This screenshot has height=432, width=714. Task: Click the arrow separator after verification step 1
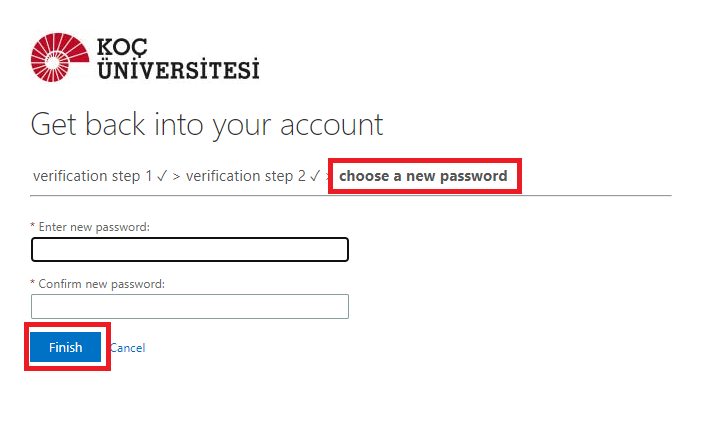pyautogui.click(x=176, y=177)
